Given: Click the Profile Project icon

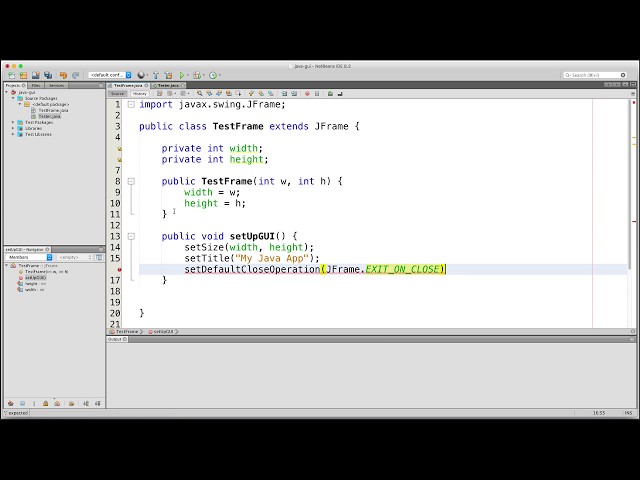Looking at the screenshot, I should 213,76.
